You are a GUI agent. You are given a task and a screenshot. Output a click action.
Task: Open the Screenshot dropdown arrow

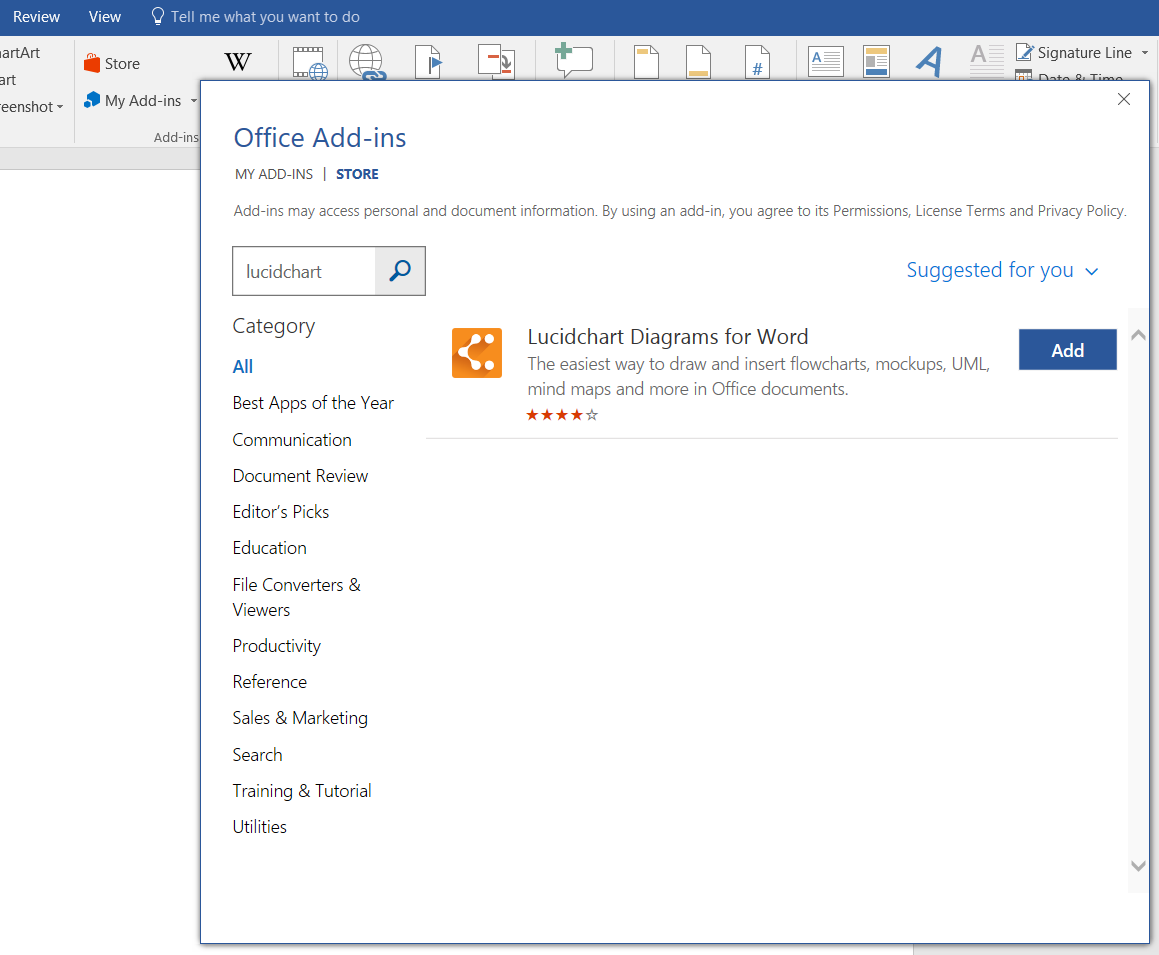coord(60,107)
